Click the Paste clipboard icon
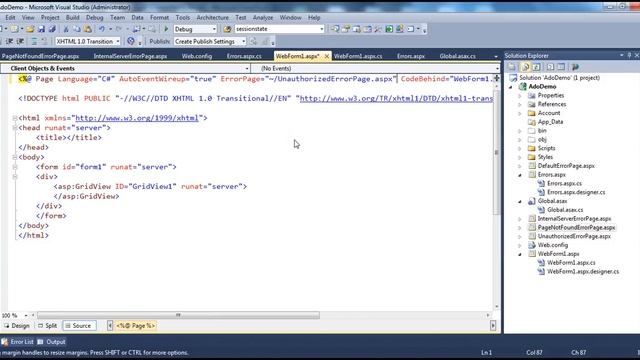640x360 pixels. (88, 29)
